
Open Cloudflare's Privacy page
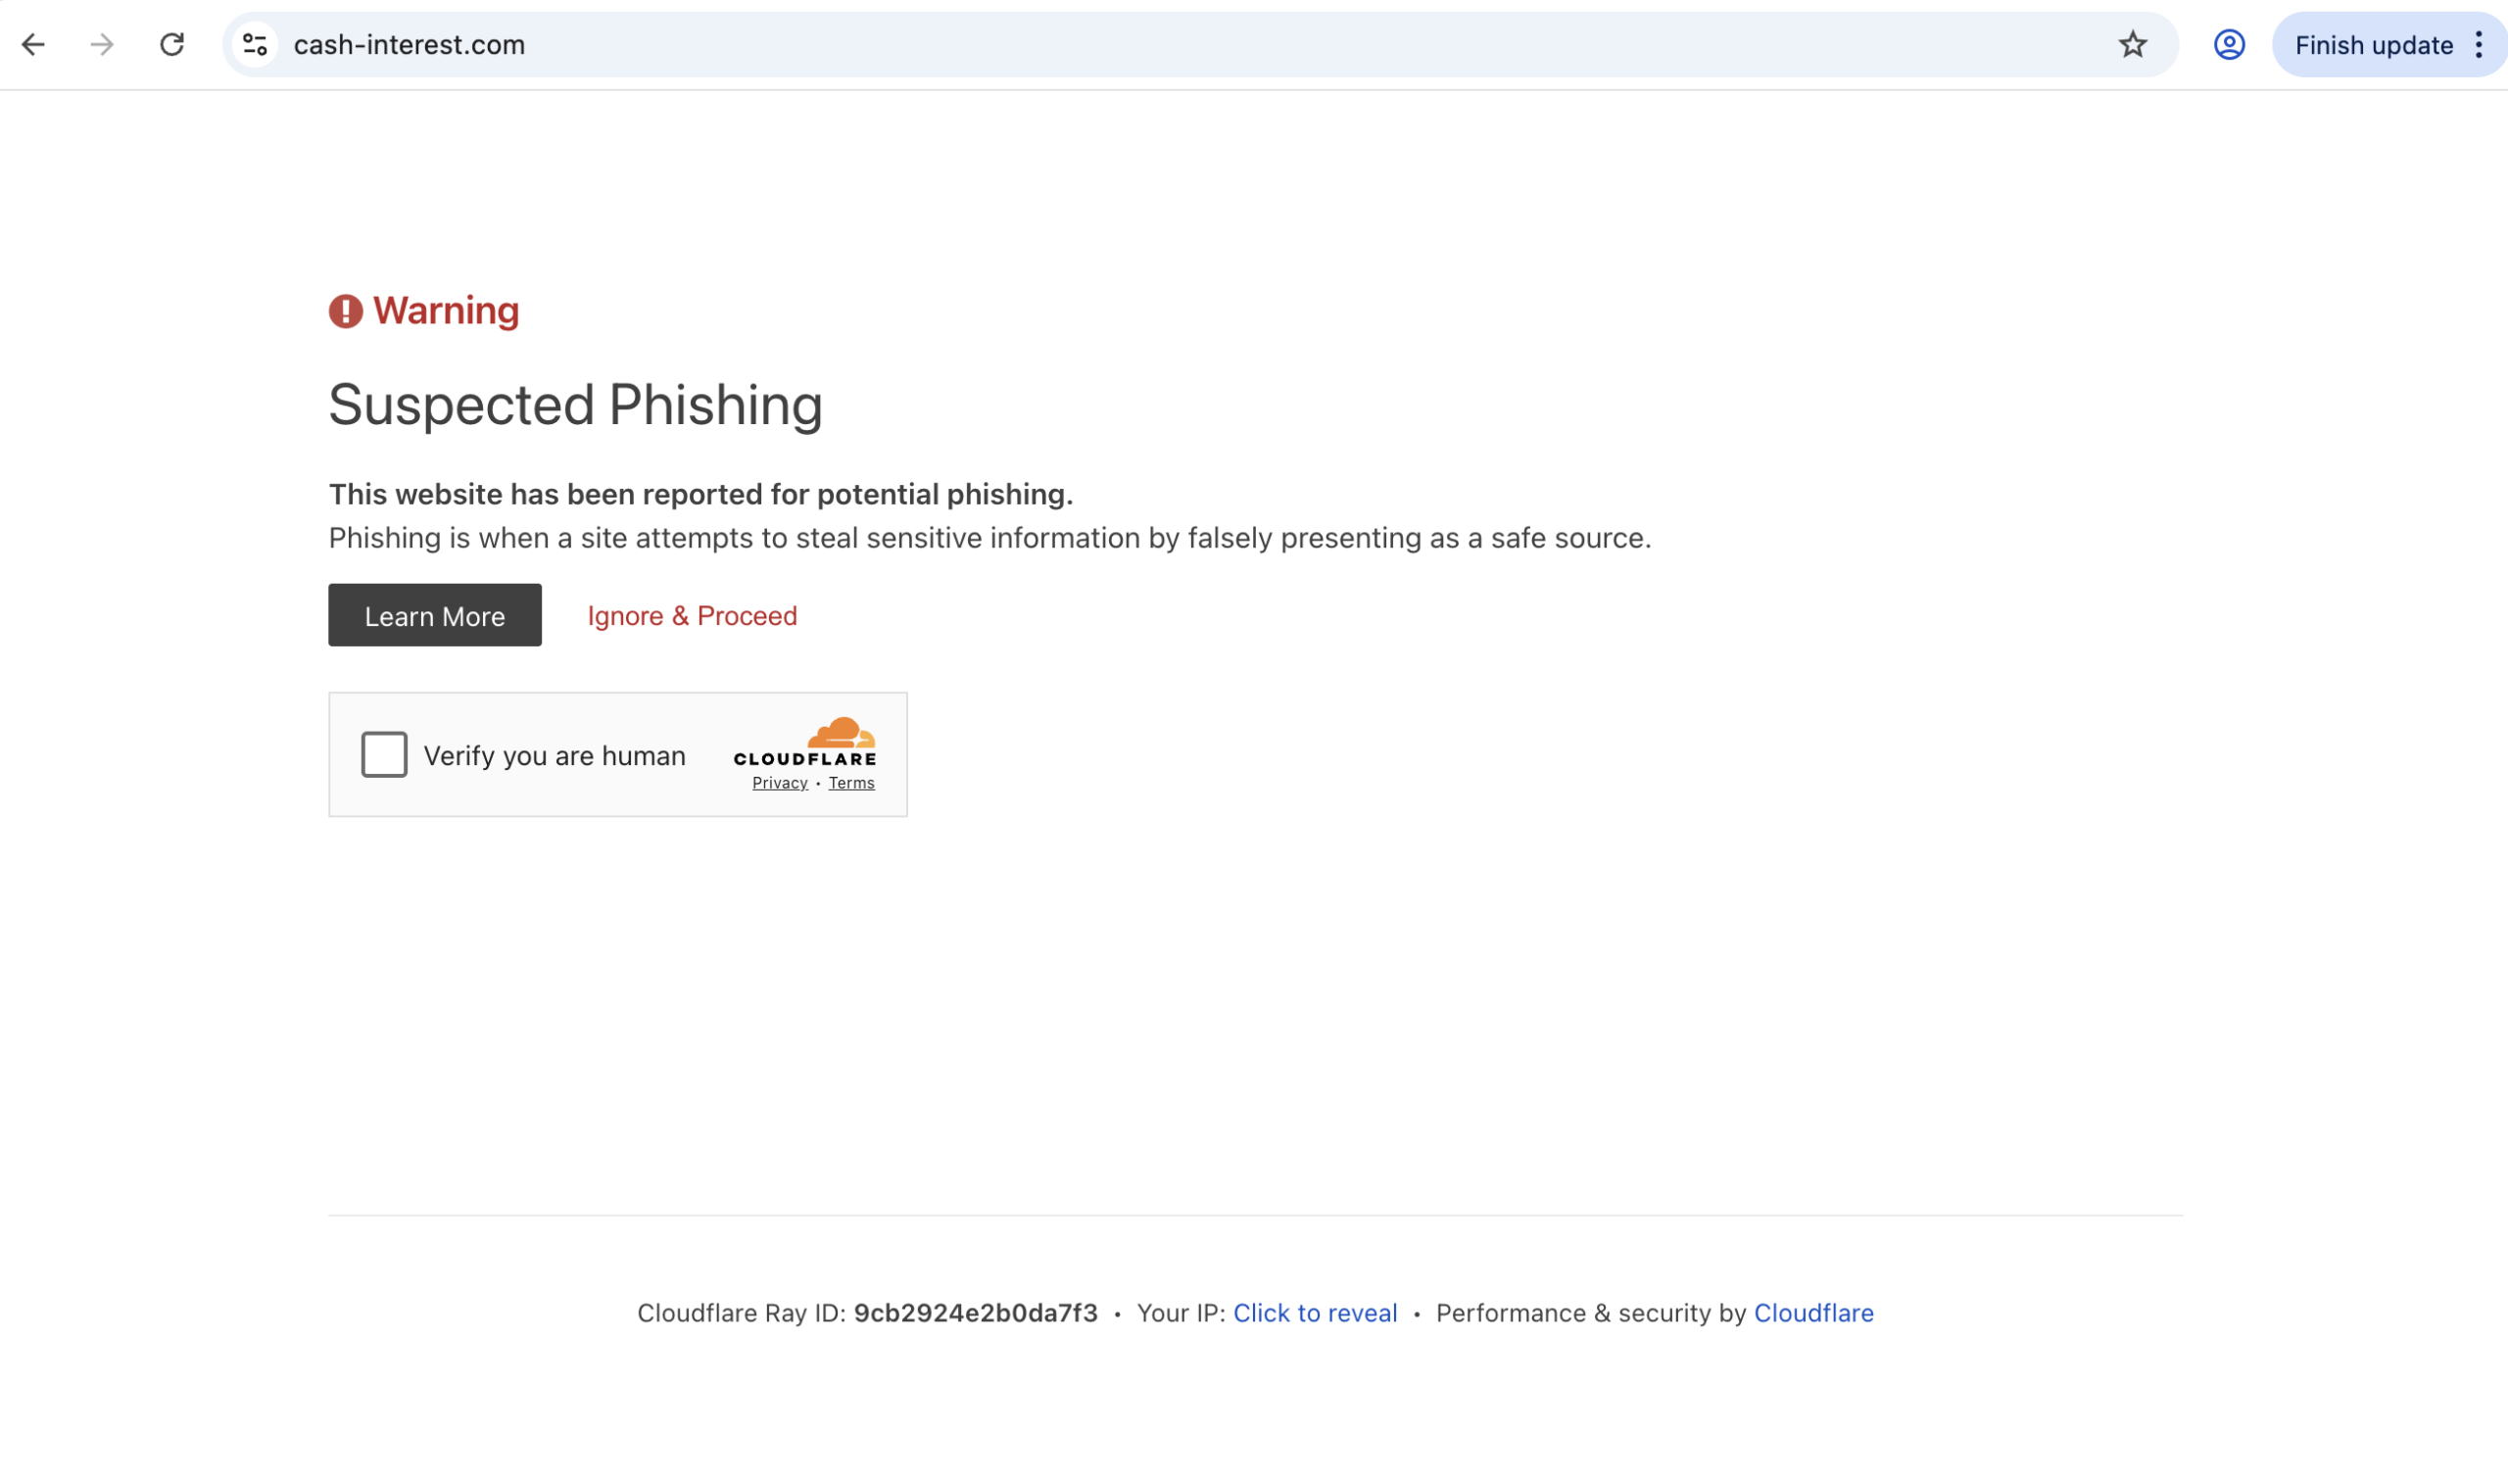pyautogui.click(x=779, y=783)
